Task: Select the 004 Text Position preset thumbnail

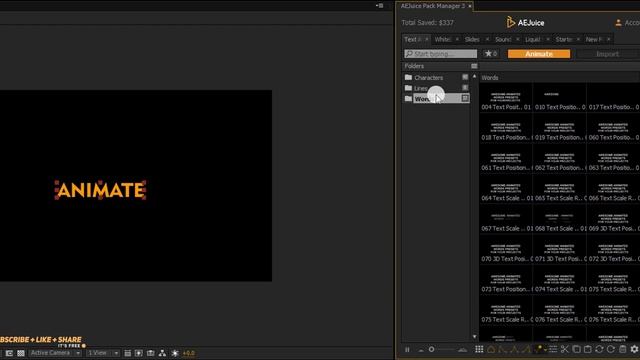Action: click(x=506, y=98)
